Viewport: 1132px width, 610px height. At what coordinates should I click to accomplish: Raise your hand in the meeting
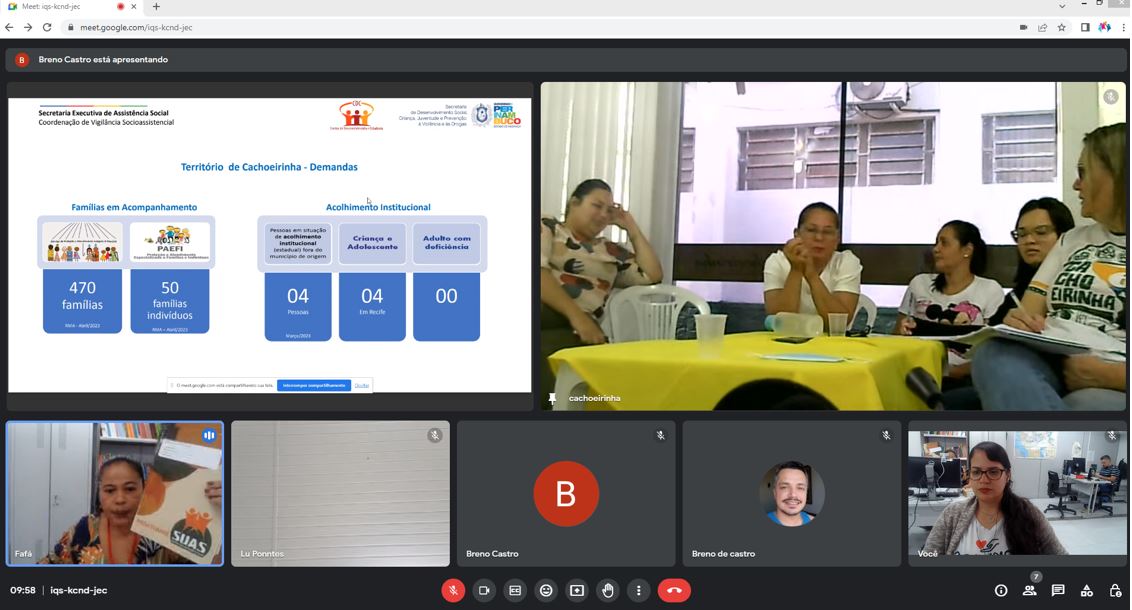(x=608, y=591)
